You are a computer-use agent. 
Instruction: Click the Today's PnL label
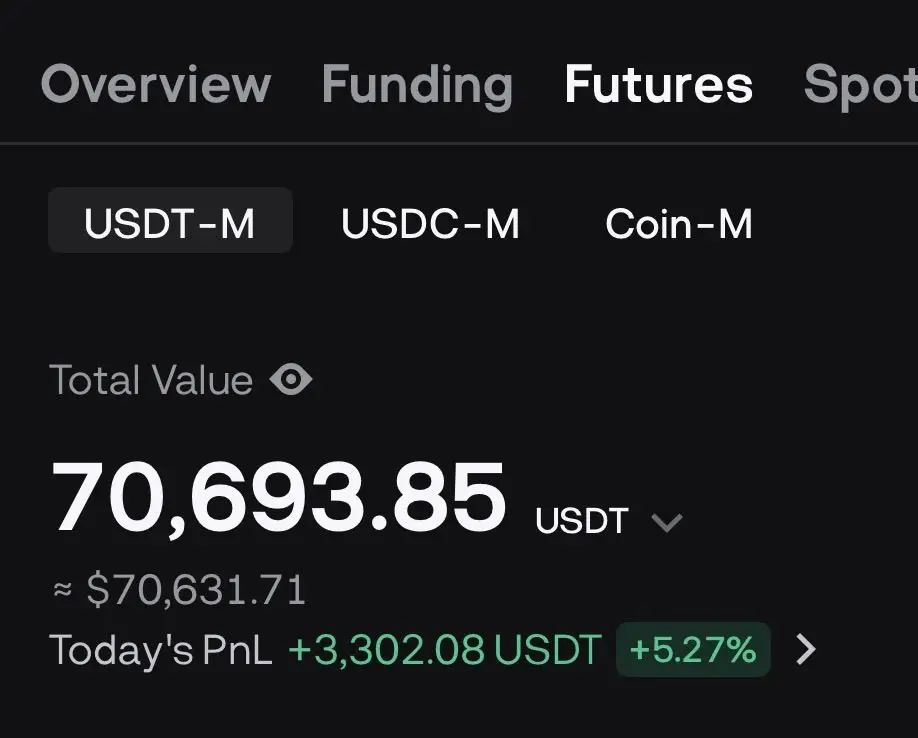click(x=161, y=651)
